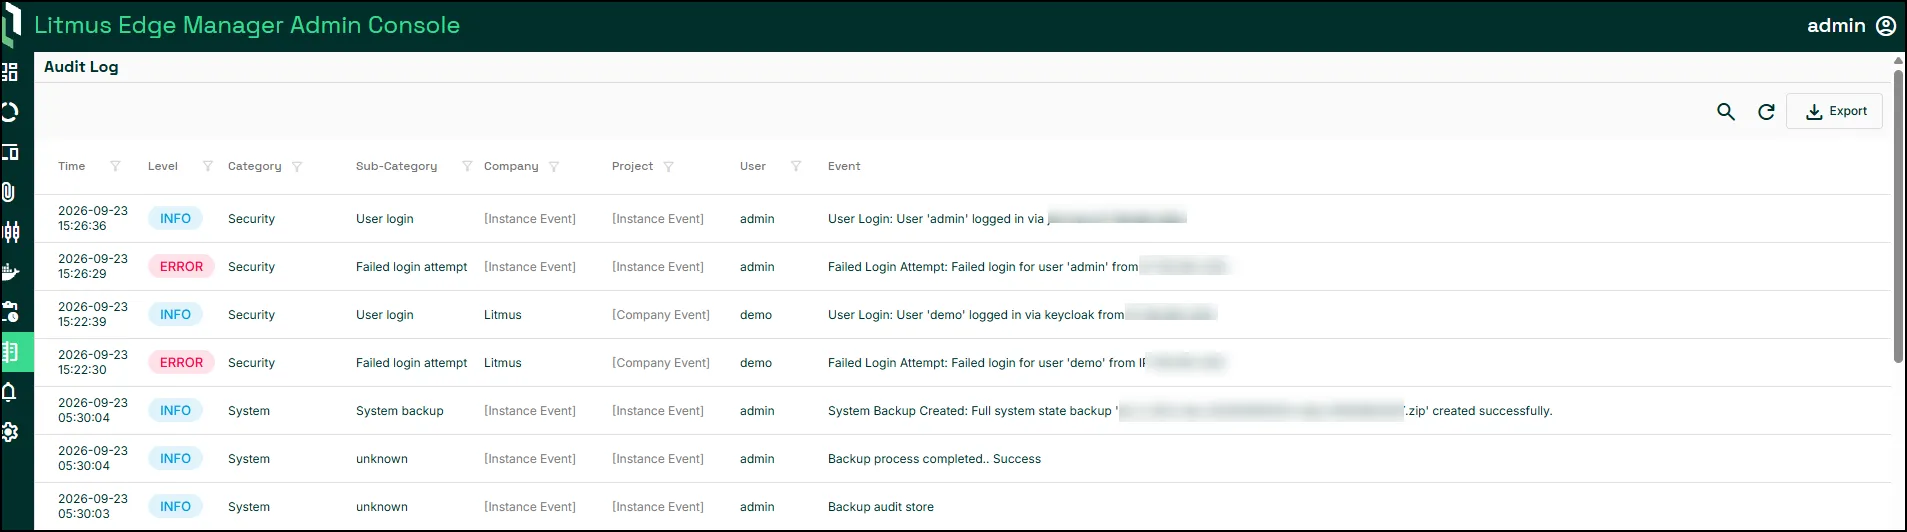Select the 'Backup process completed.. Success' event

(934, 459)
